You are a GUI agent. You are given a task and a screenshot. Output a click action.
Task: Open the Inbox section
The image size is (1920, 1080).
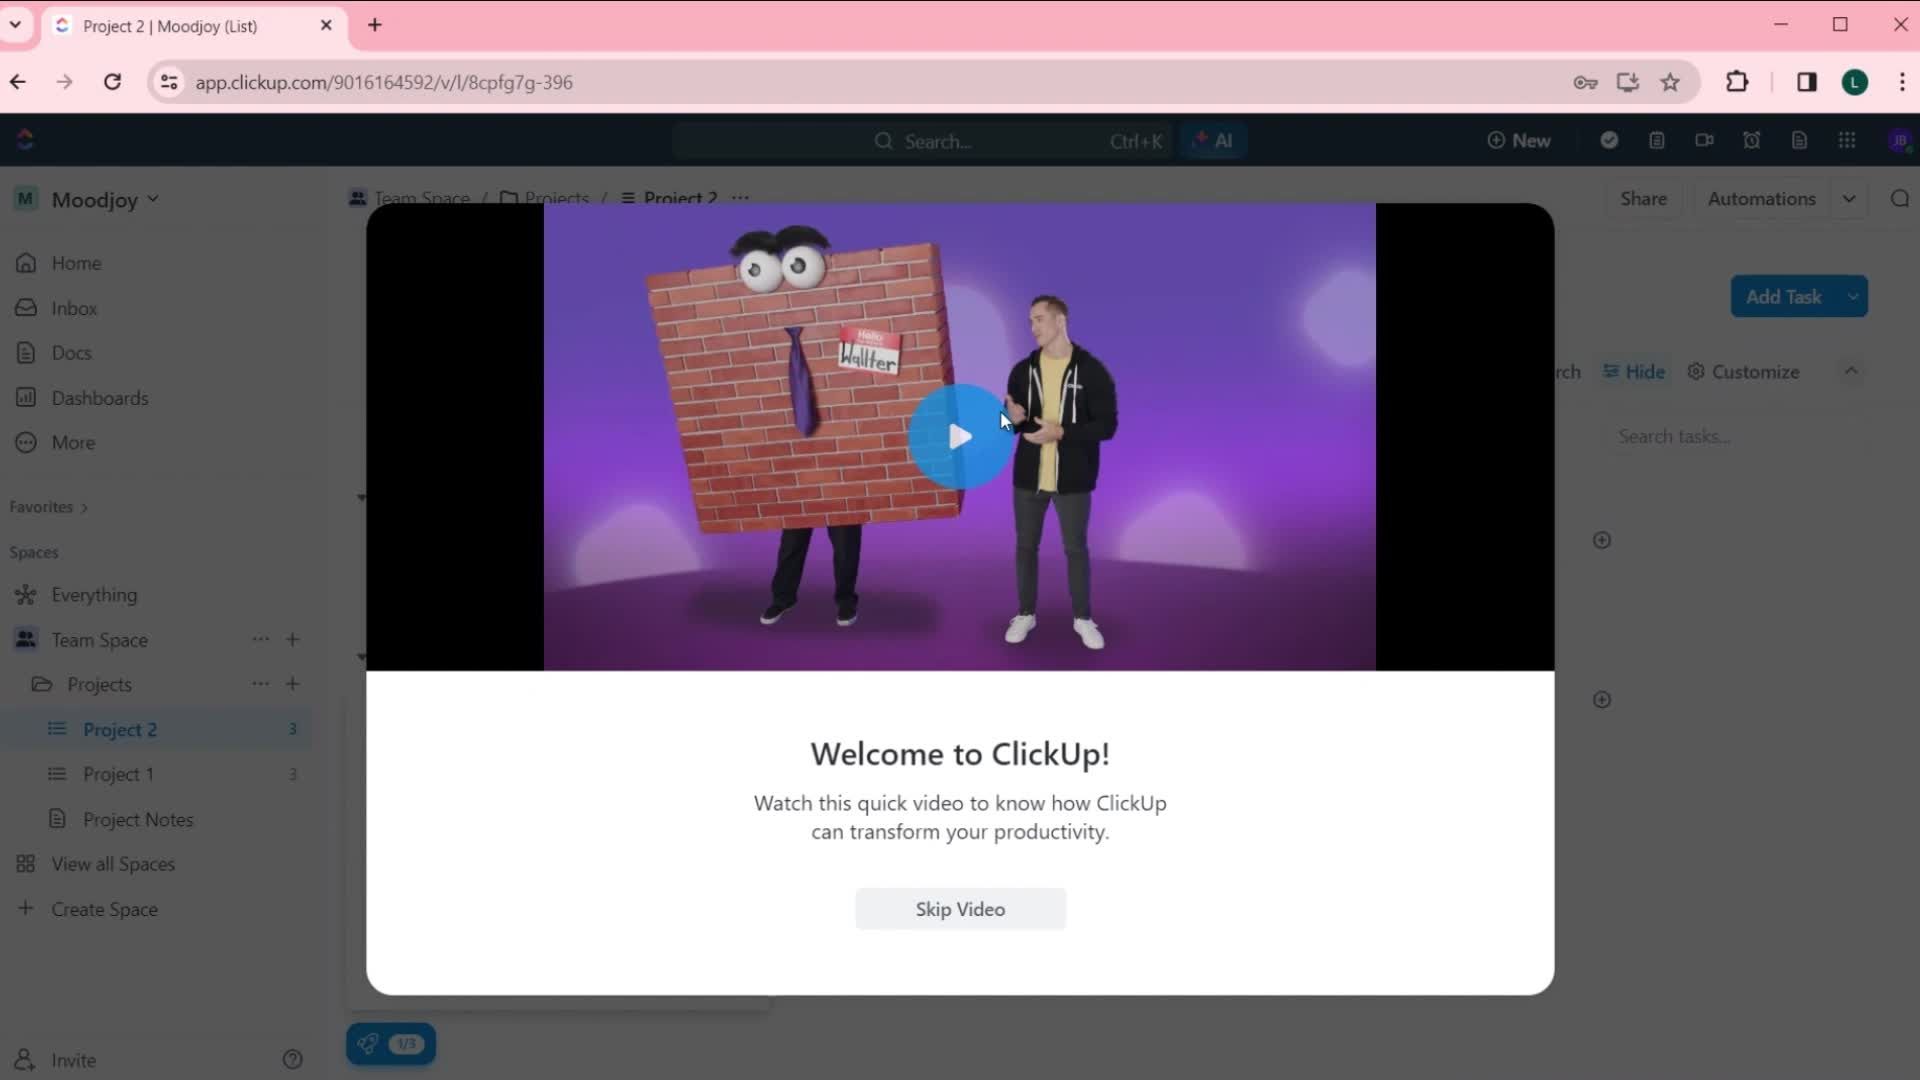[74, 307]
